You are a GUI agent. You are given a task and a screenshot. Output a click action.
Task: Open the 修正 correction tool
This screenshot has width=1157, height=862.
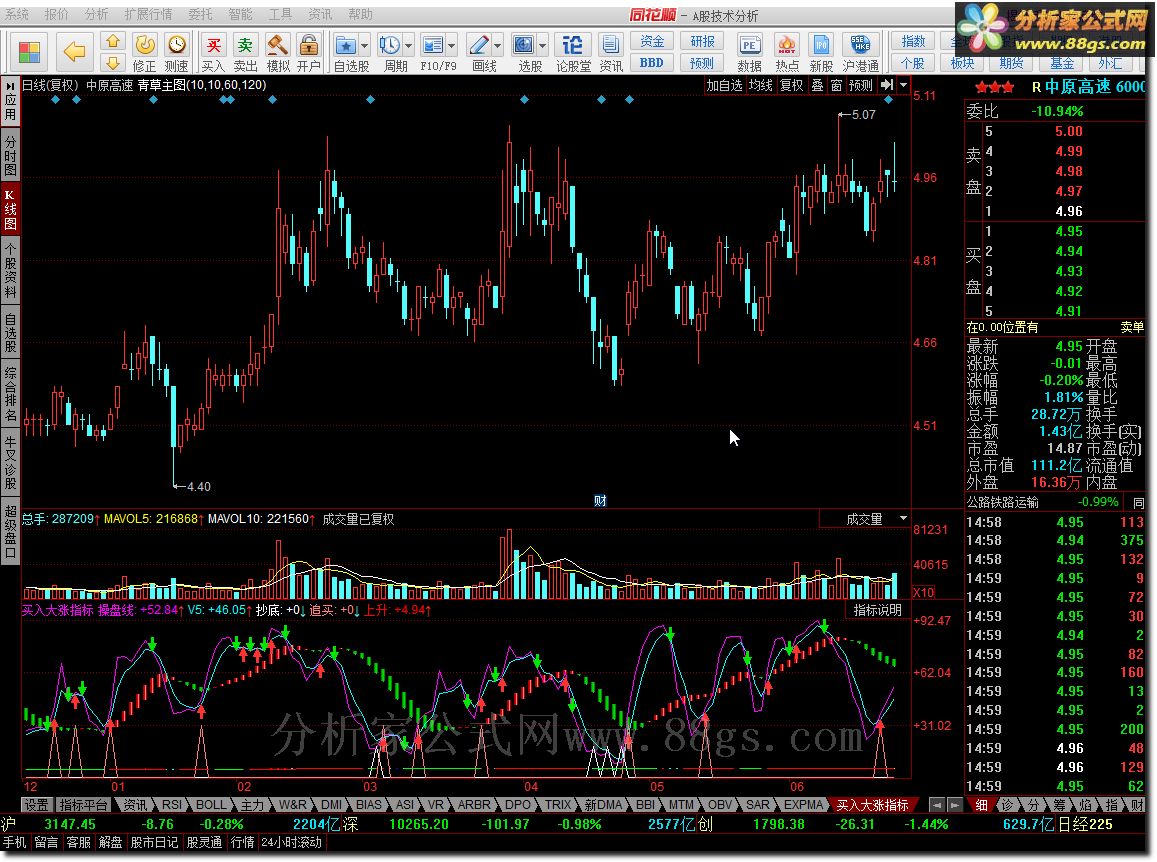145,52
